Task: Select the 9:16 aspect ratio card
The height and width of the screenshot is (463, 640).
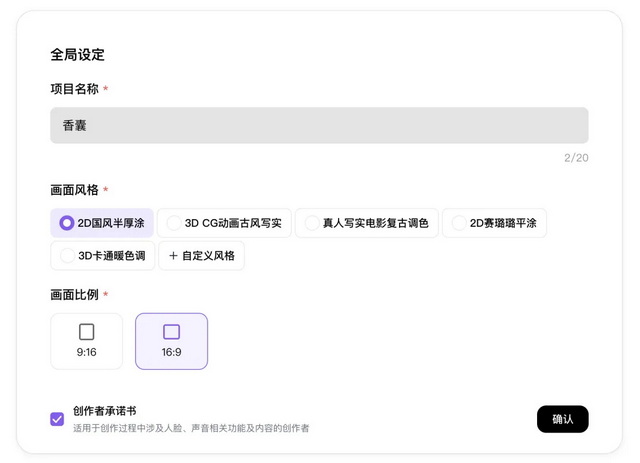Action: (86, 341)
